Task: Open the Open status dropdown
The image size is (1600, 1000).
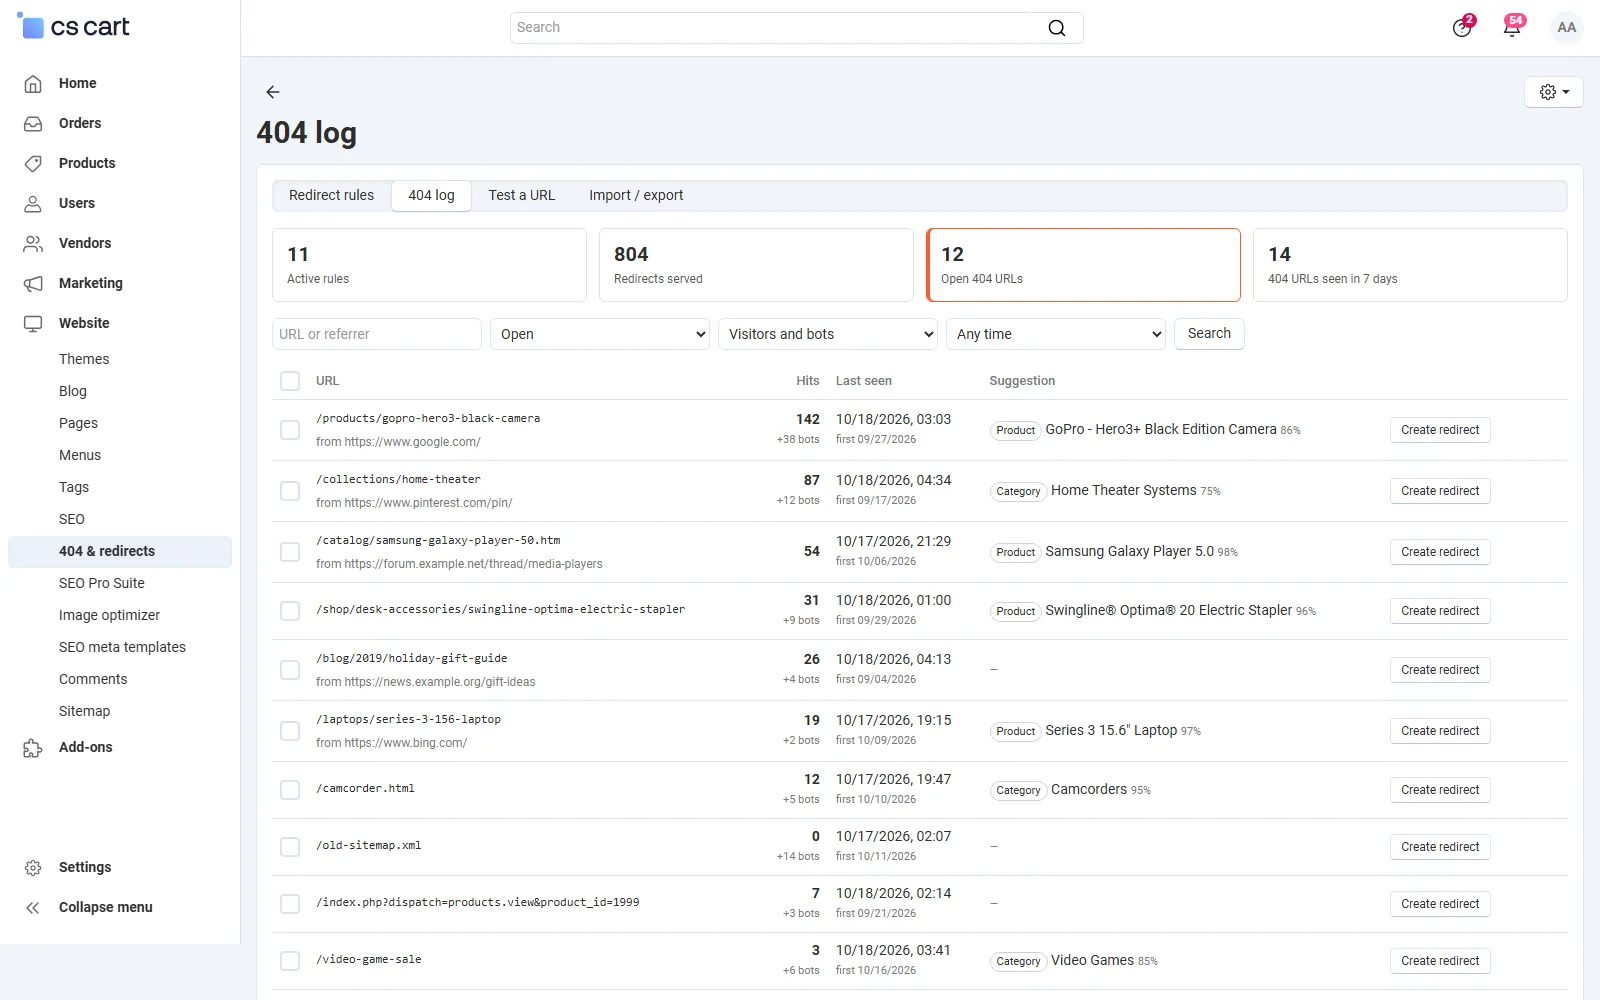Action: pos(600,334)
